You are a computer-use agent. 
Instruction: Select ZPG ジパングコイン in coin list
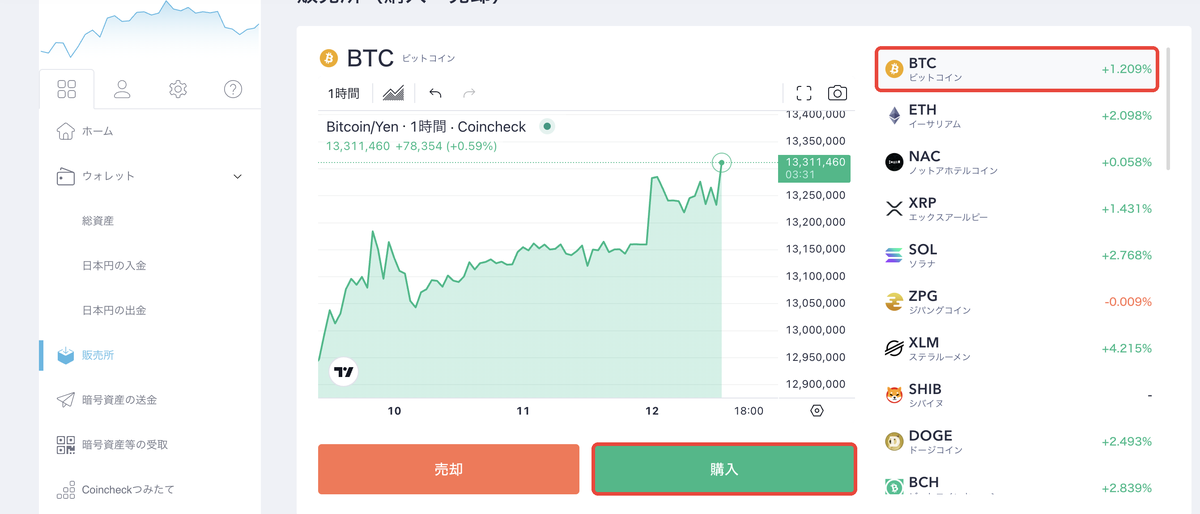[1018, 302]
